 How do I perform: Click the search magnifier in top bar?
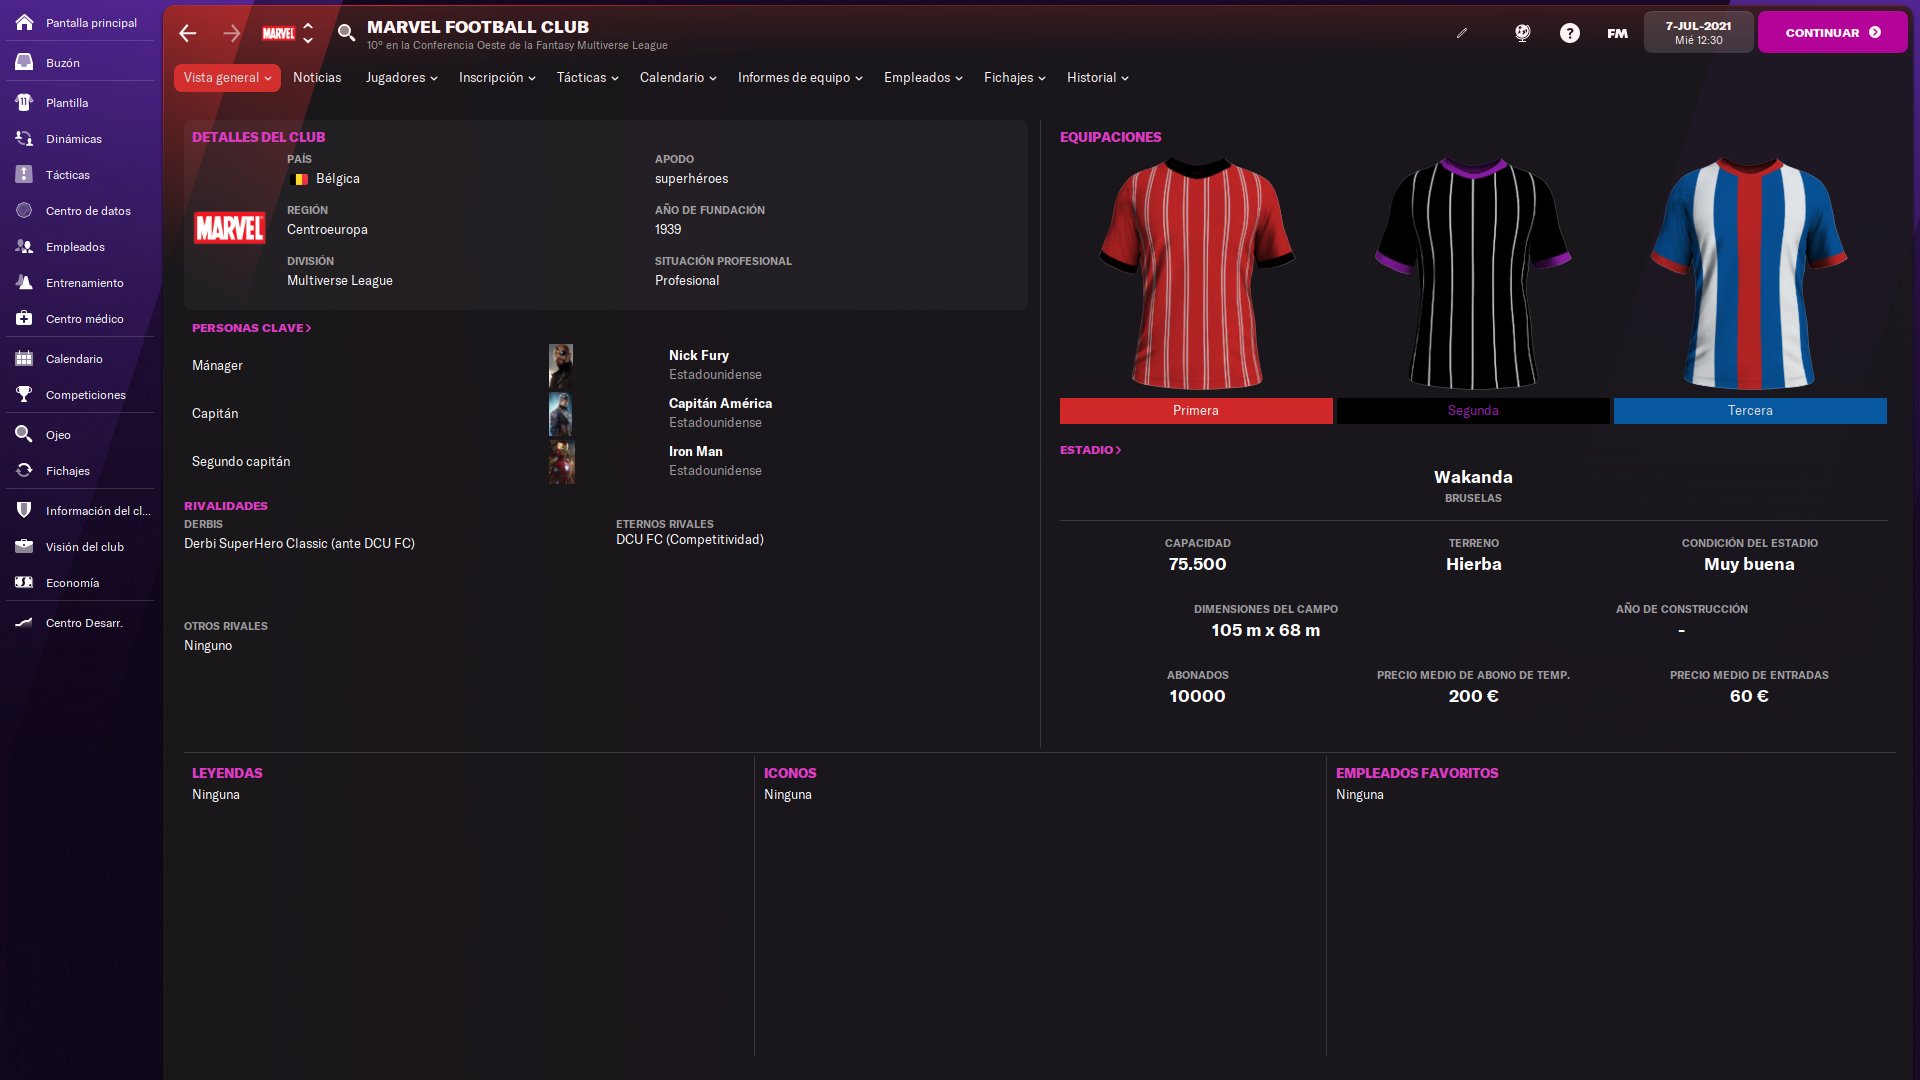click(346, 33)
